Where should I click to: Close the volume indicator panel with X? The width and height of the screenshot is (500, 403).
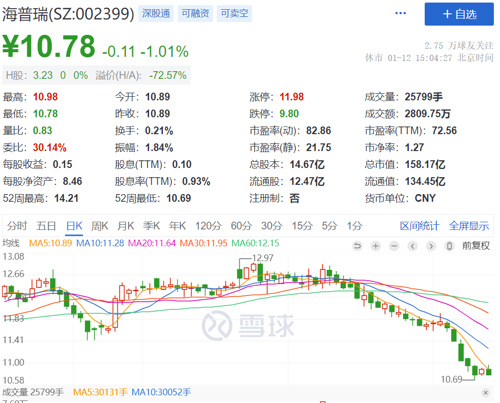tap(486, 393)
